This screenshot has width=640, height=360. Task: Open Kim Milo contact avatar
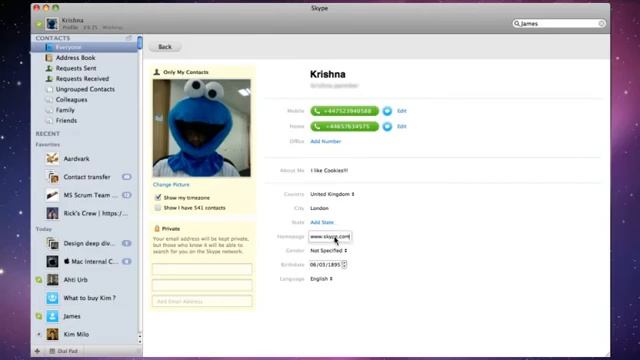click(x=52, y=334)
